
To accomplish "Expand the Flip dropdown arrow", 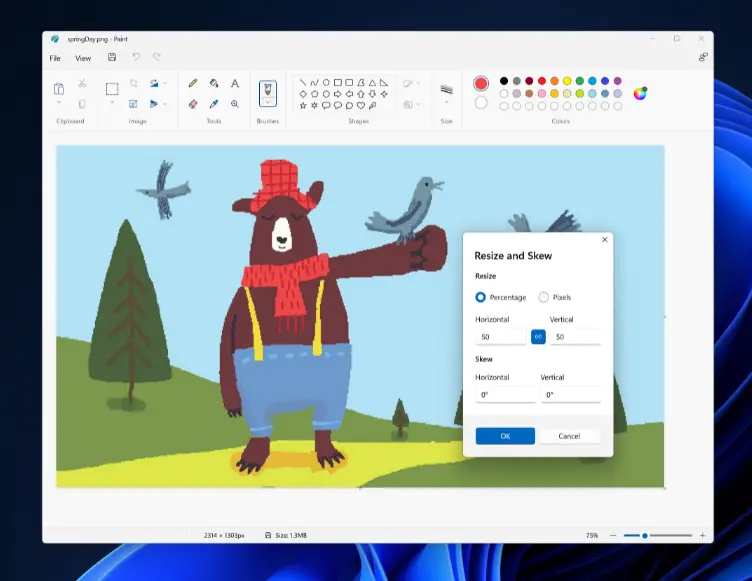I will (x=165, y=104).
